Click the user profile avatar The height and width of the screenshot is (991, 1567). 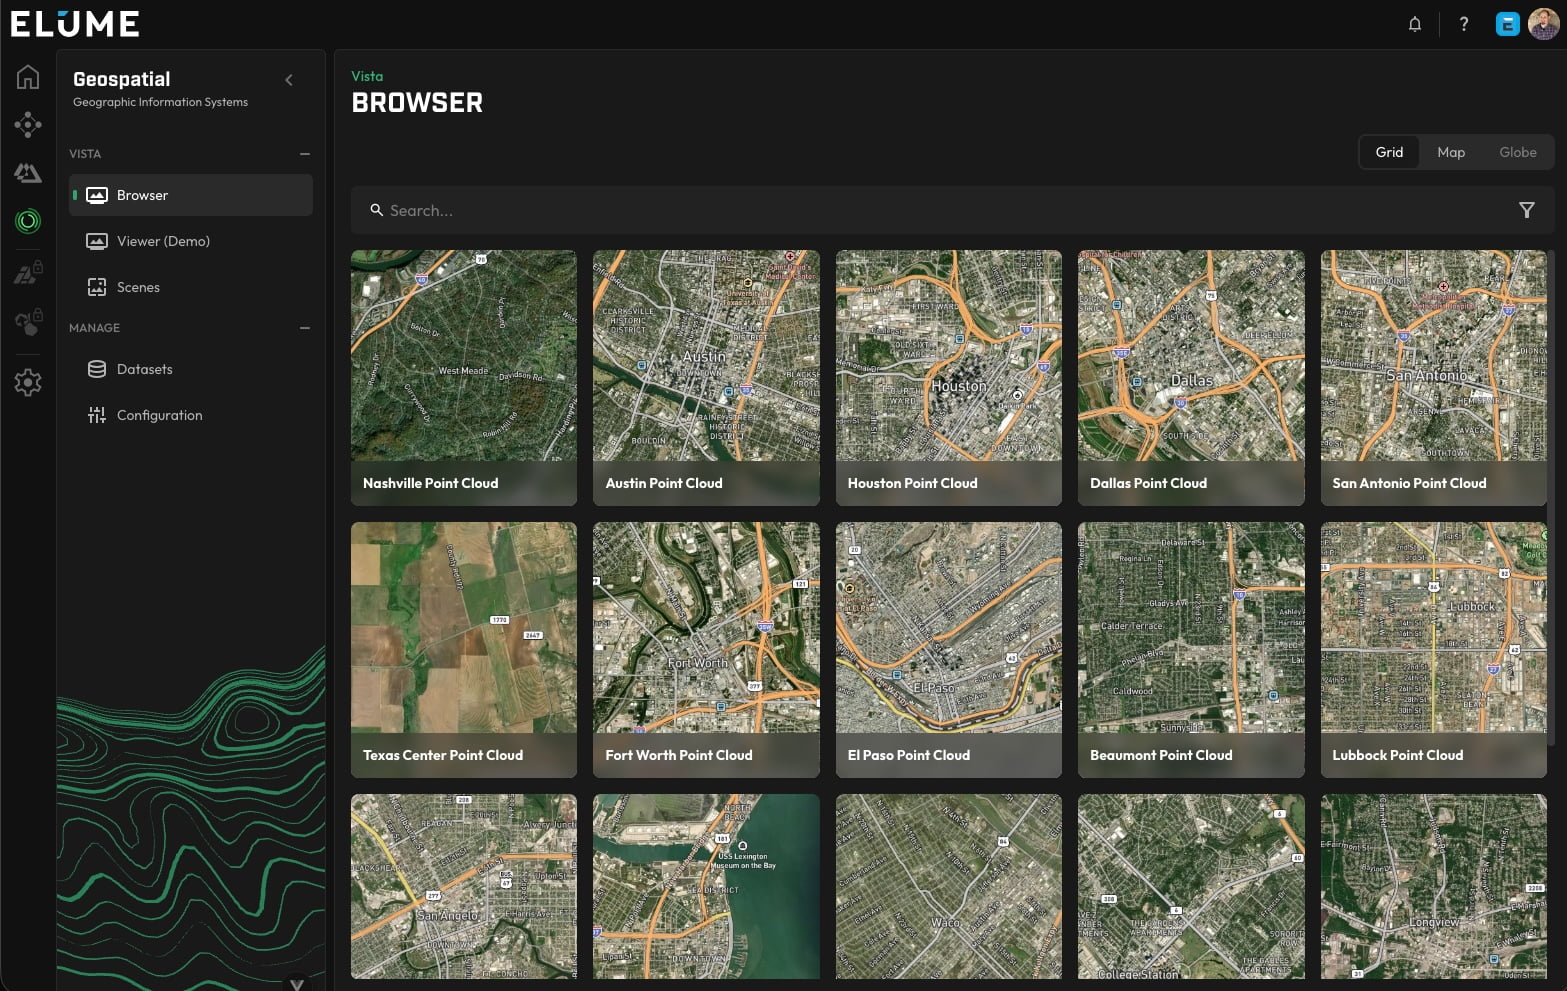click(1543, 24)
